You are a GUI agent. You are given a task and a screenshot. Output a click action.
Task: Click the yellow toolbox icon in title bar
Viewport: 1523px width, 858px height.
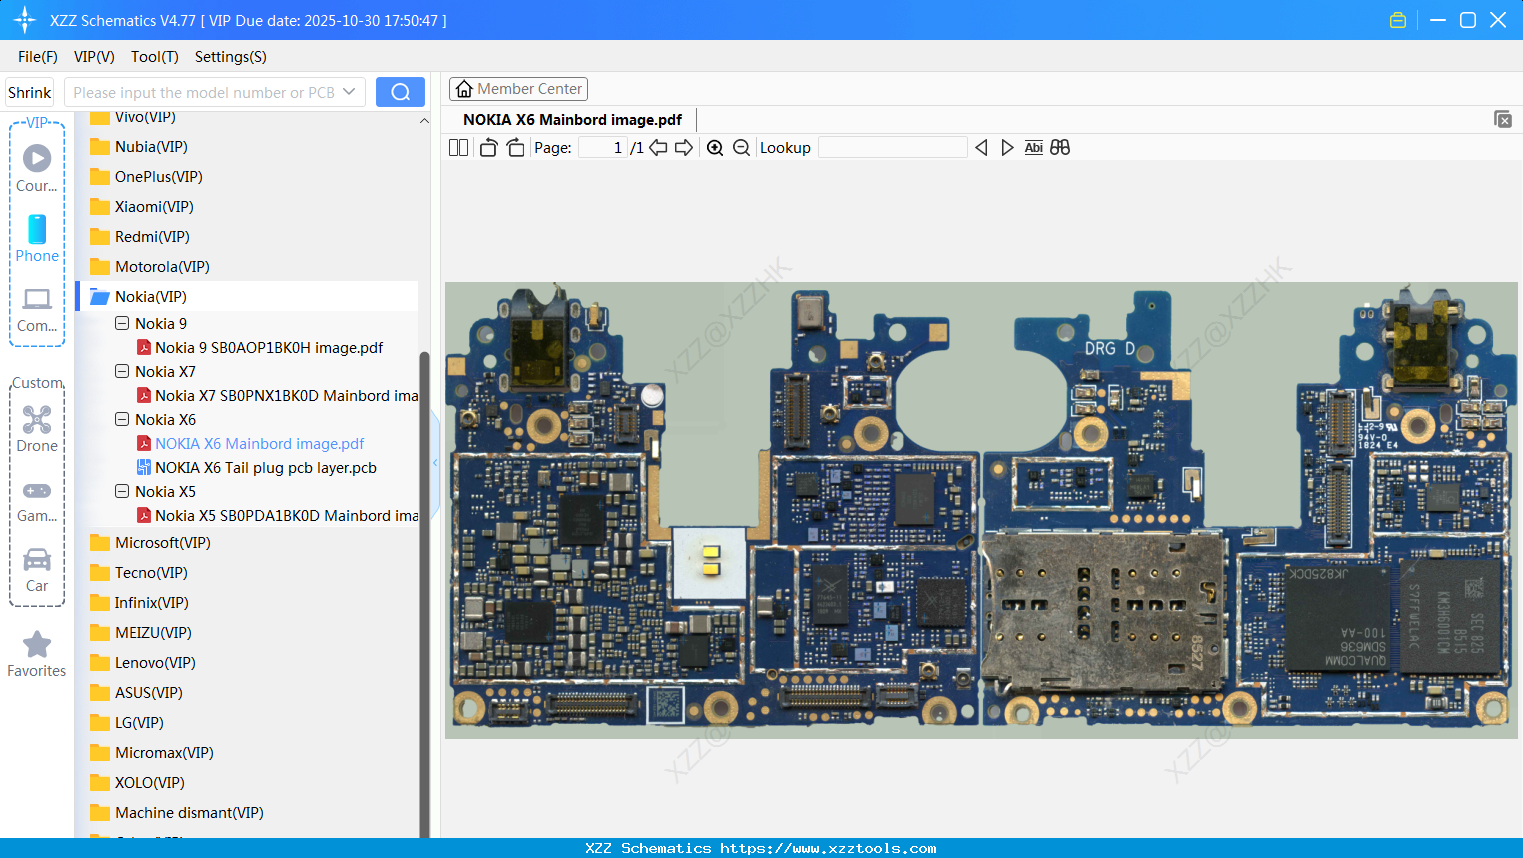[x=1398, y=20]
